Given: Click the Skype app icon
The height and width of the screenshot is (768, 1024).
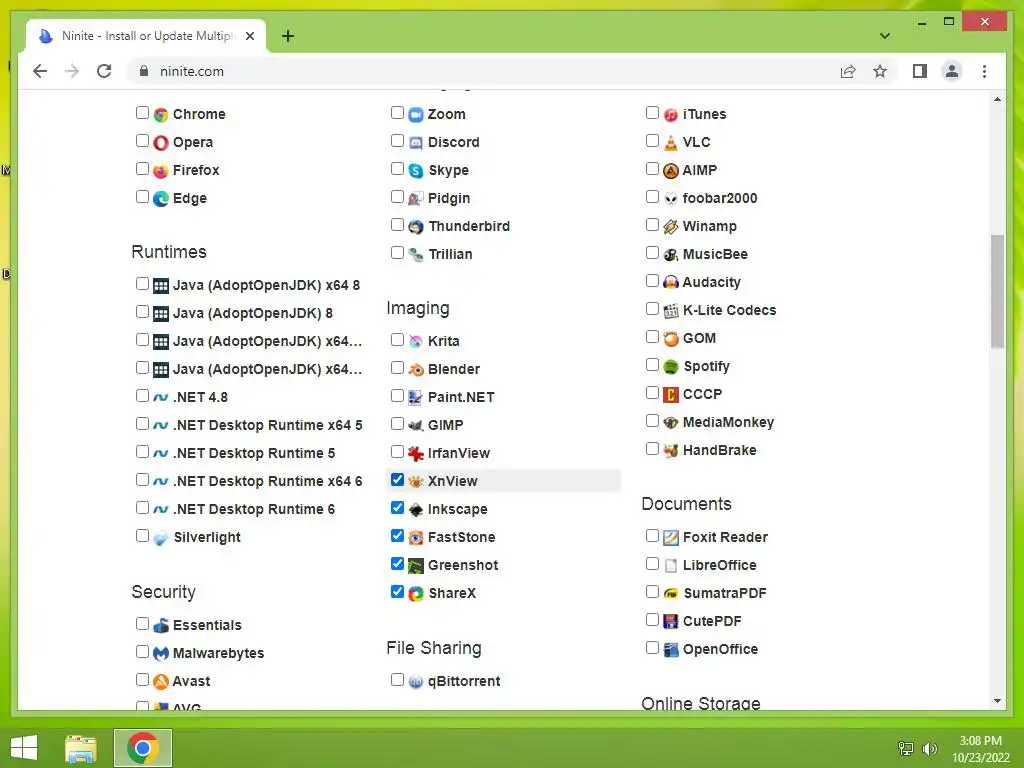Looking at the screenshot, I should coord(416,170).
